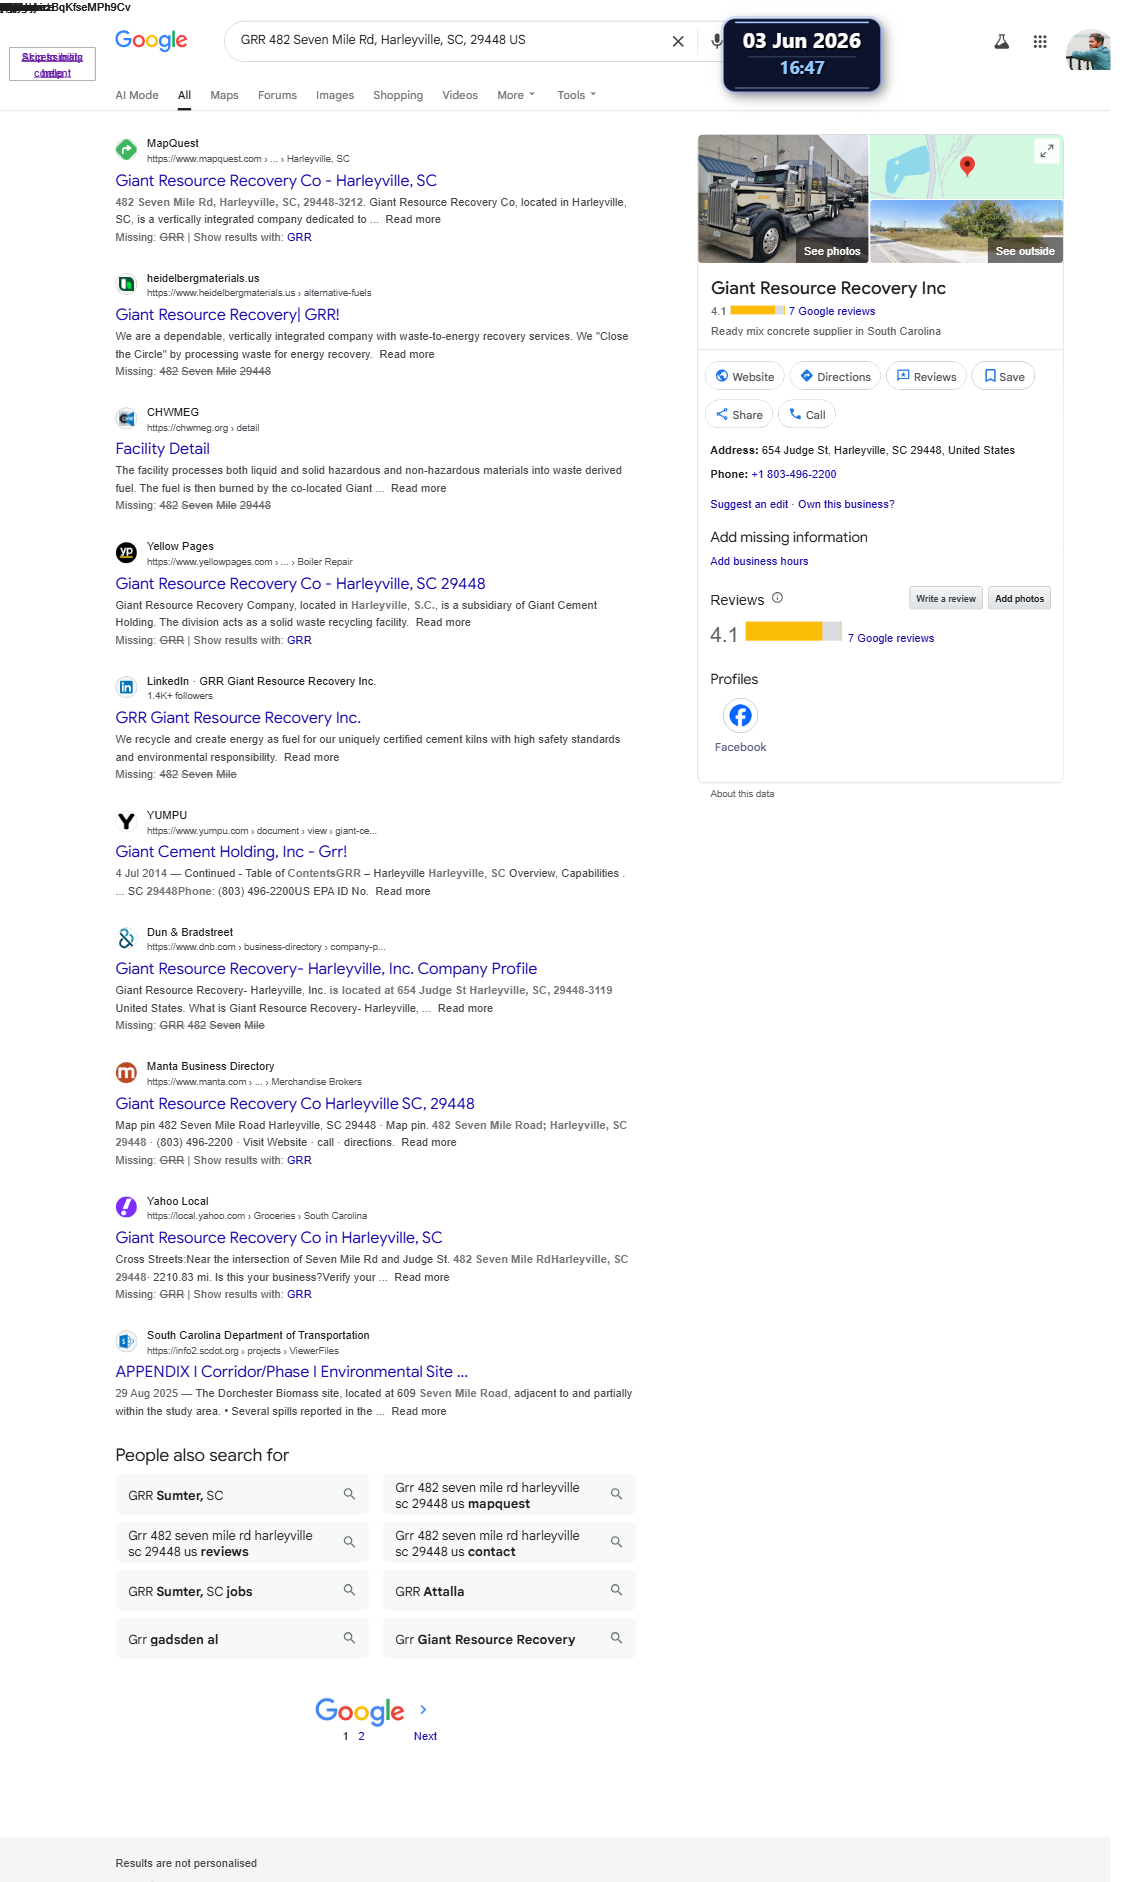Open the See photos thumbnail

coord(783,199)
